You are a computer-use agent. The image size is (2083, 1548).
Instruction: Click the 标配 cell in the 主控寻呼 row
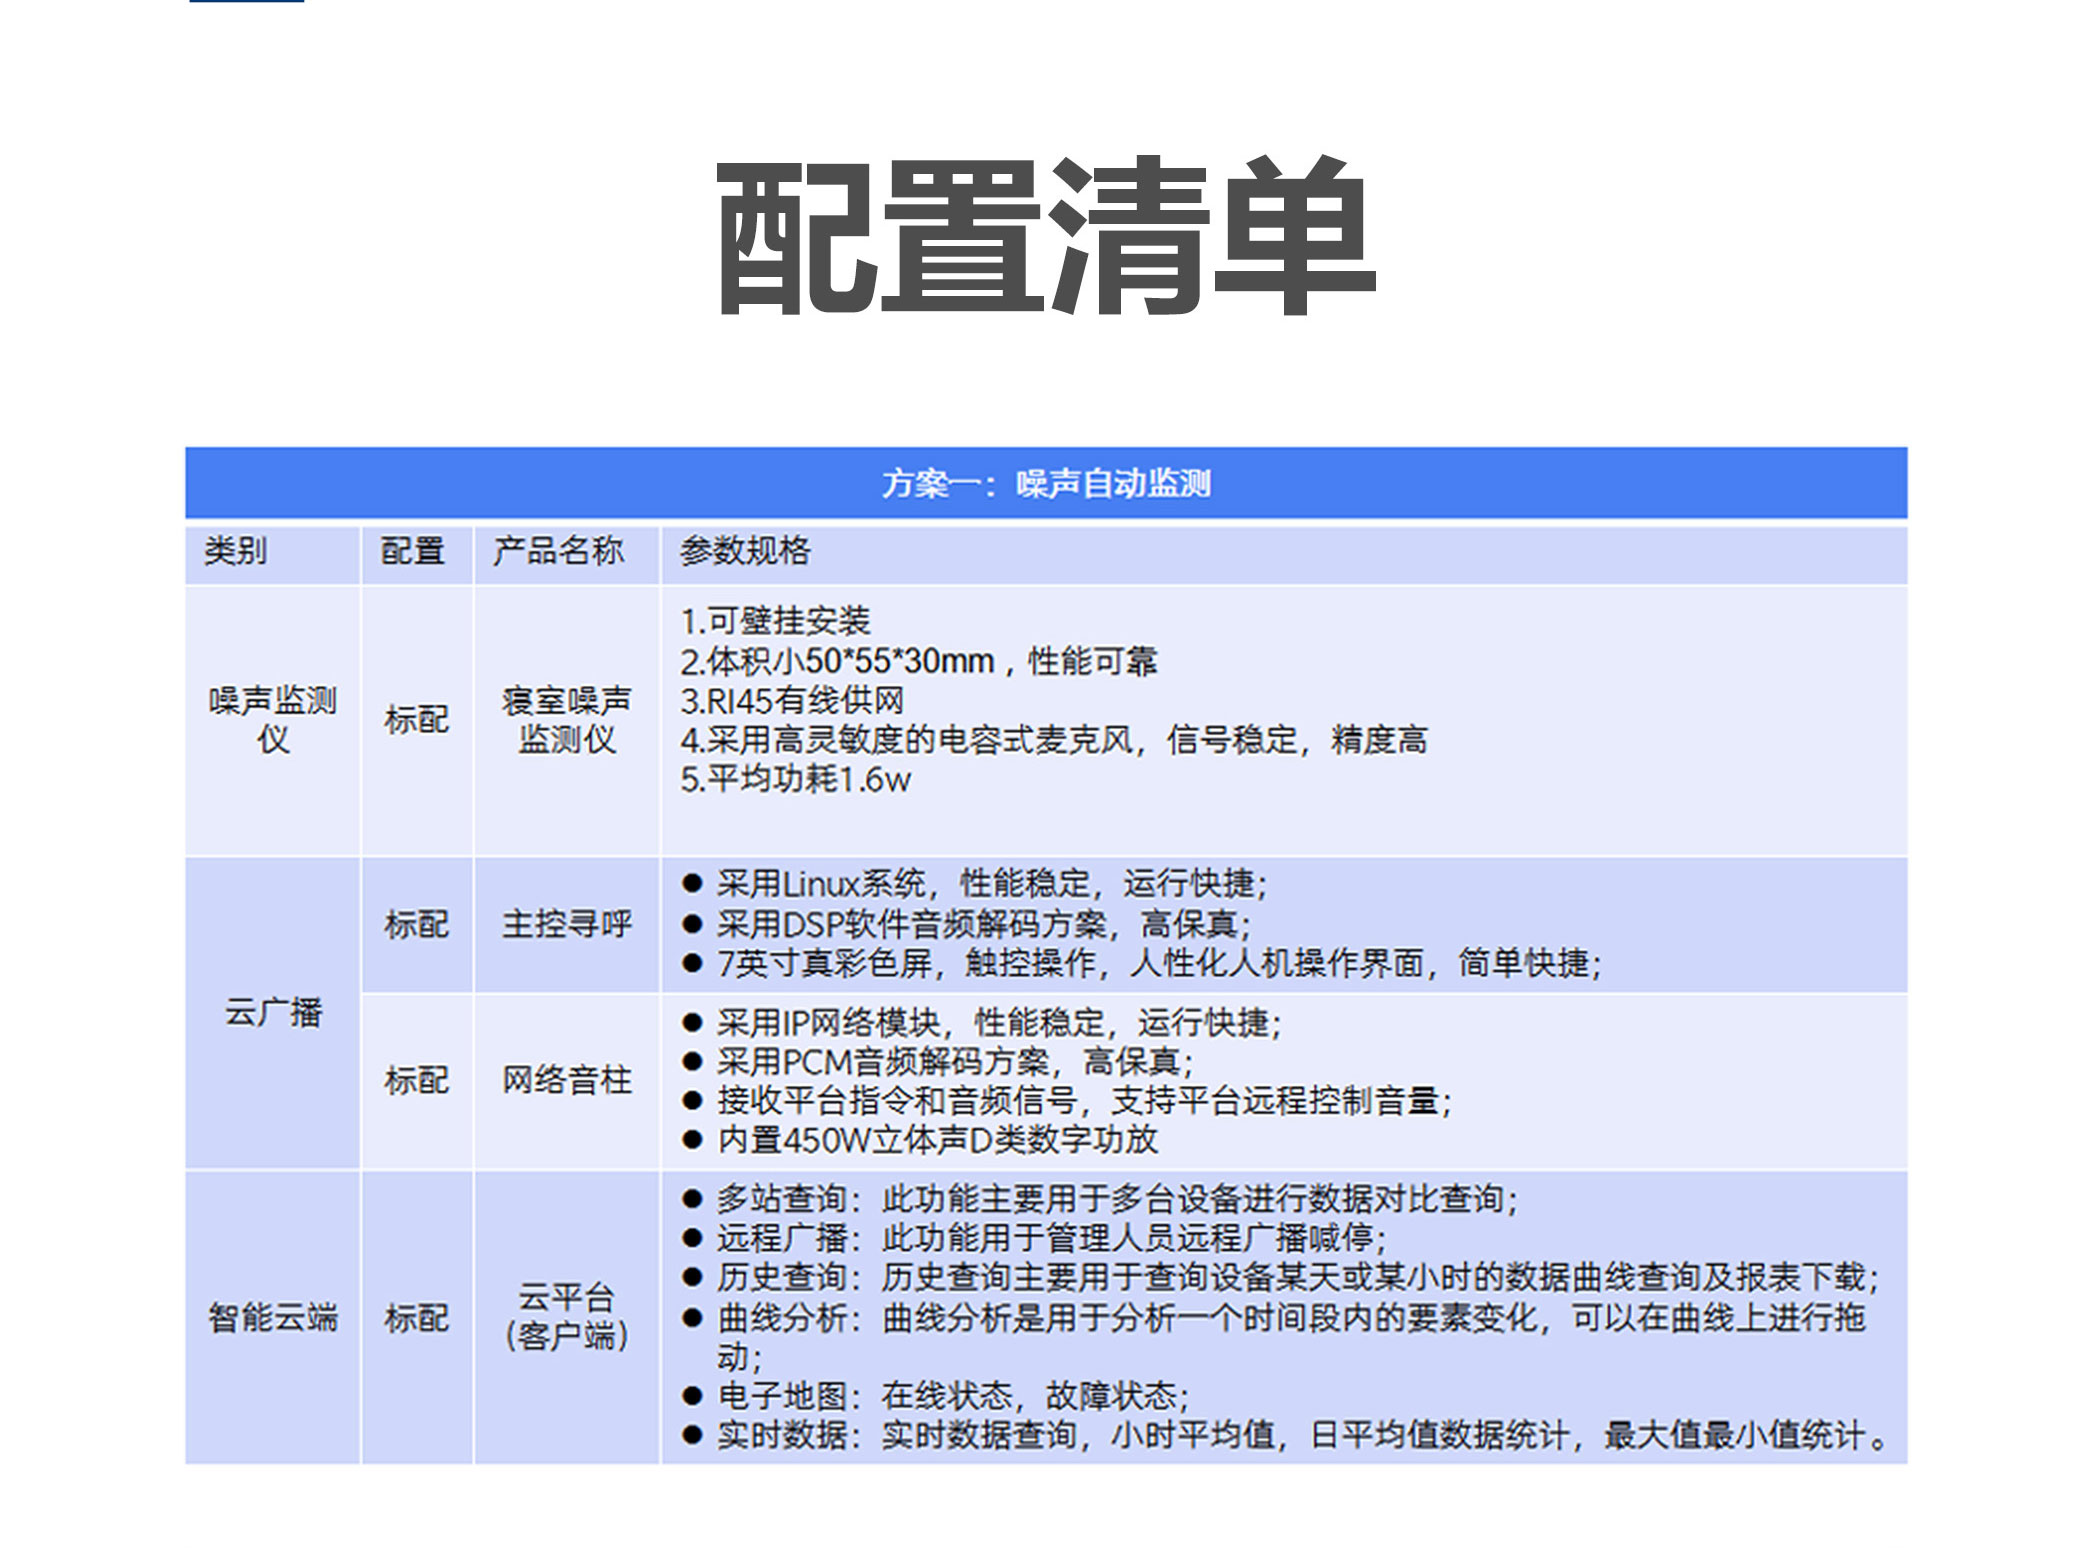[416, 924]
